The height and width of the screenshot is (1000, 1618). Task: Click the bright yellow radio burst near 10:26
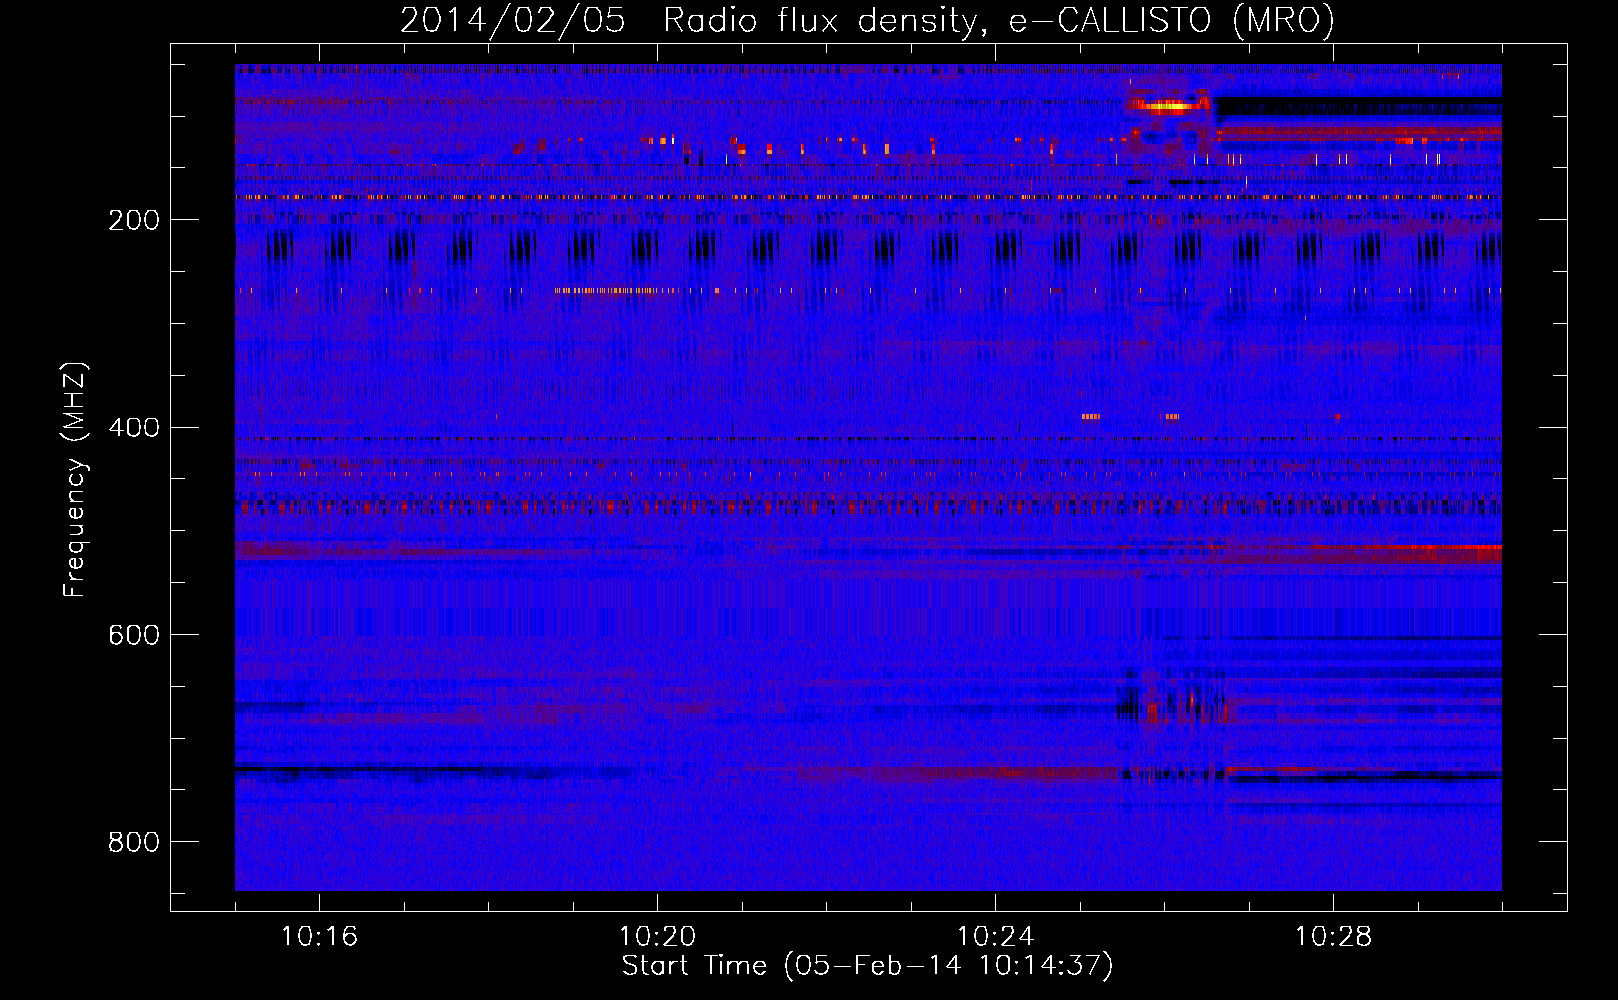1167,105
